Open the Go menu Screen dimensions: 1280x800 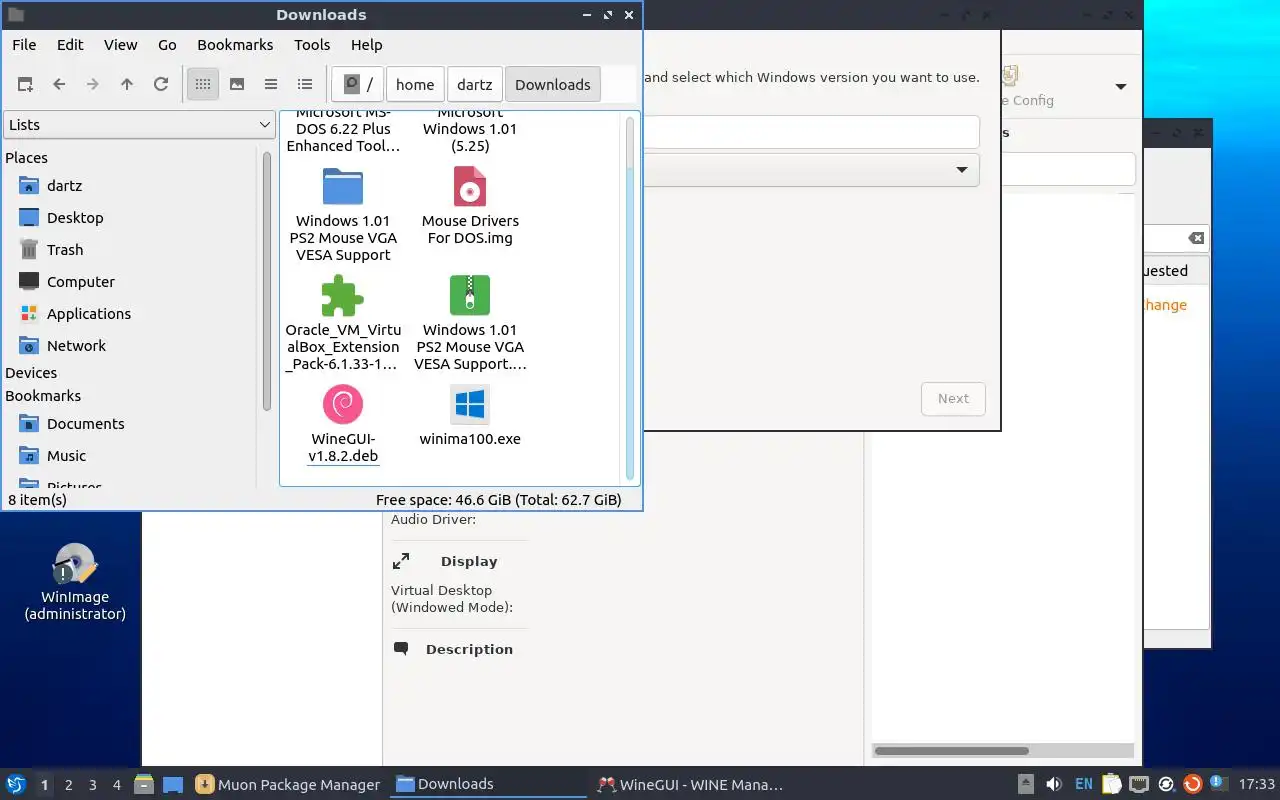pyautogui.click(x=167, y=45)
